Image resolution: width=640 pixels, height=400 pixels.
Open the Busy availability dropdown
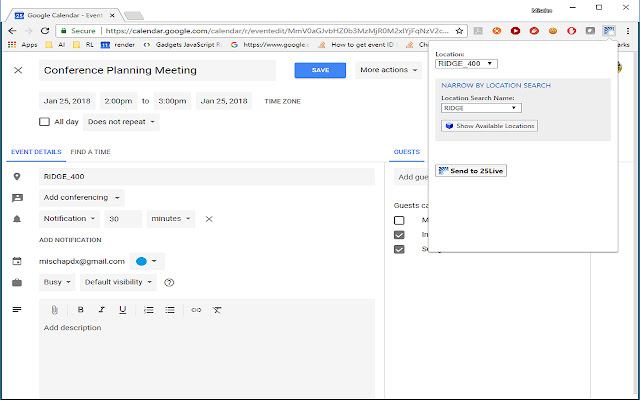click(x=57, y=282)
